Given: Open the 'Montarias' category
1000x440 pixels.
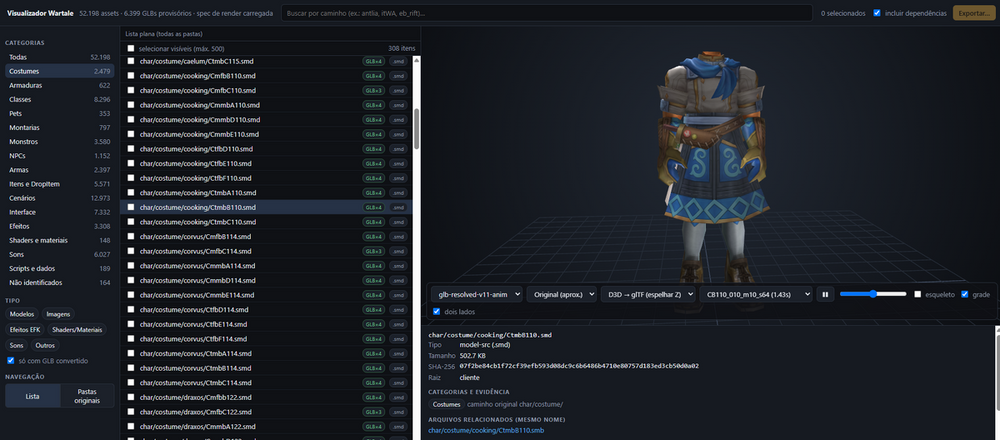Looking at the screenshot, I should tap(59, 128).
